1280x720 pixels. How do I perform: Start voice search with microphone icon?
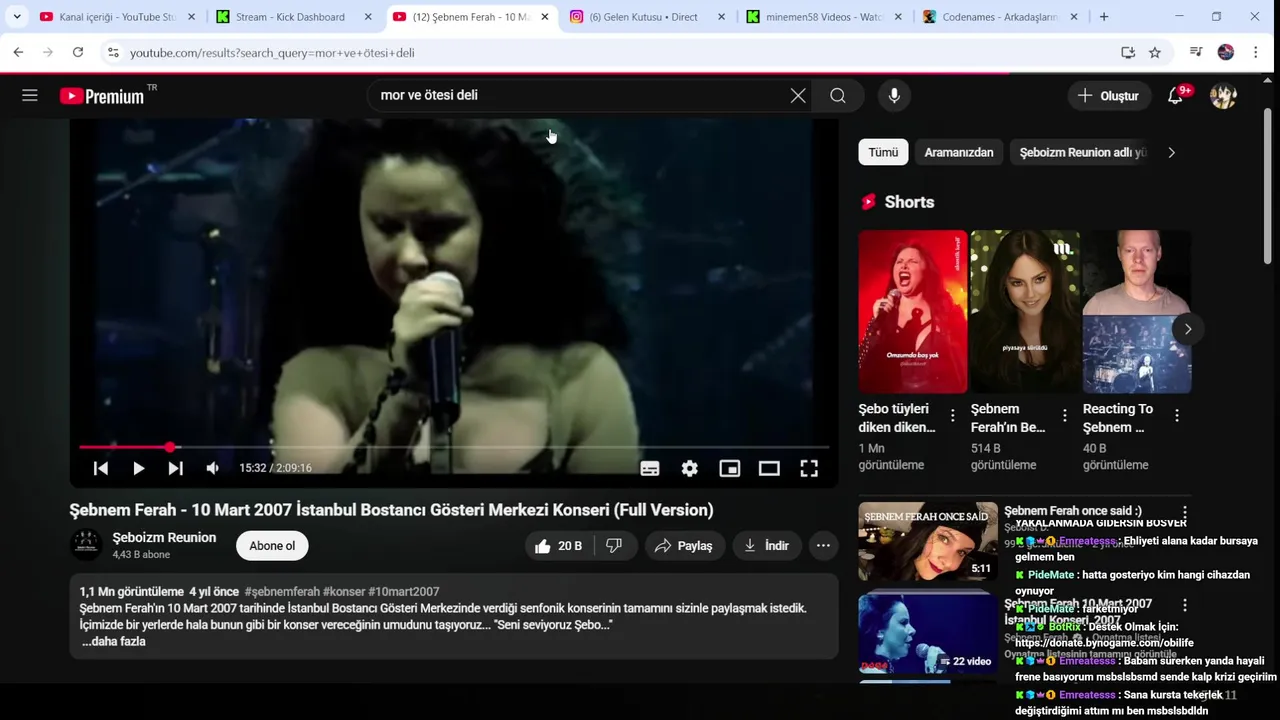894,96
